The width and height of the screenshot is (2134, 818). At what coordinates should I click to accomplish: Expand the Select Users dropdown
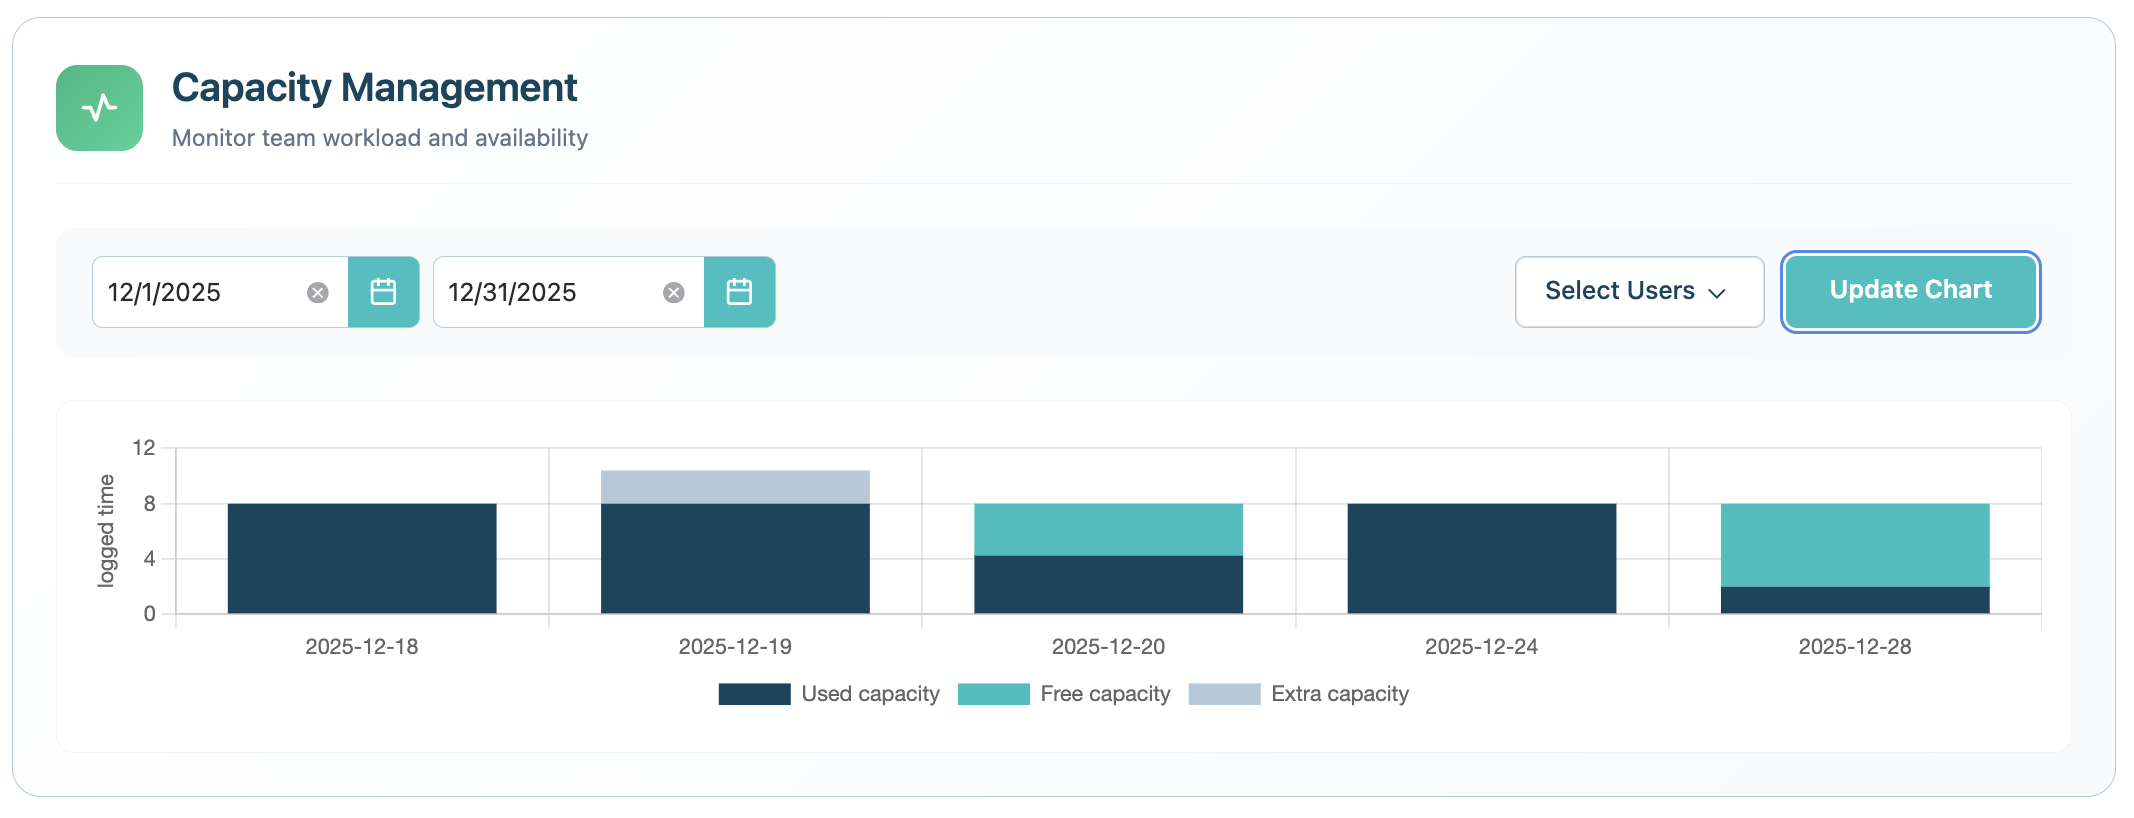click(1639, 292)
